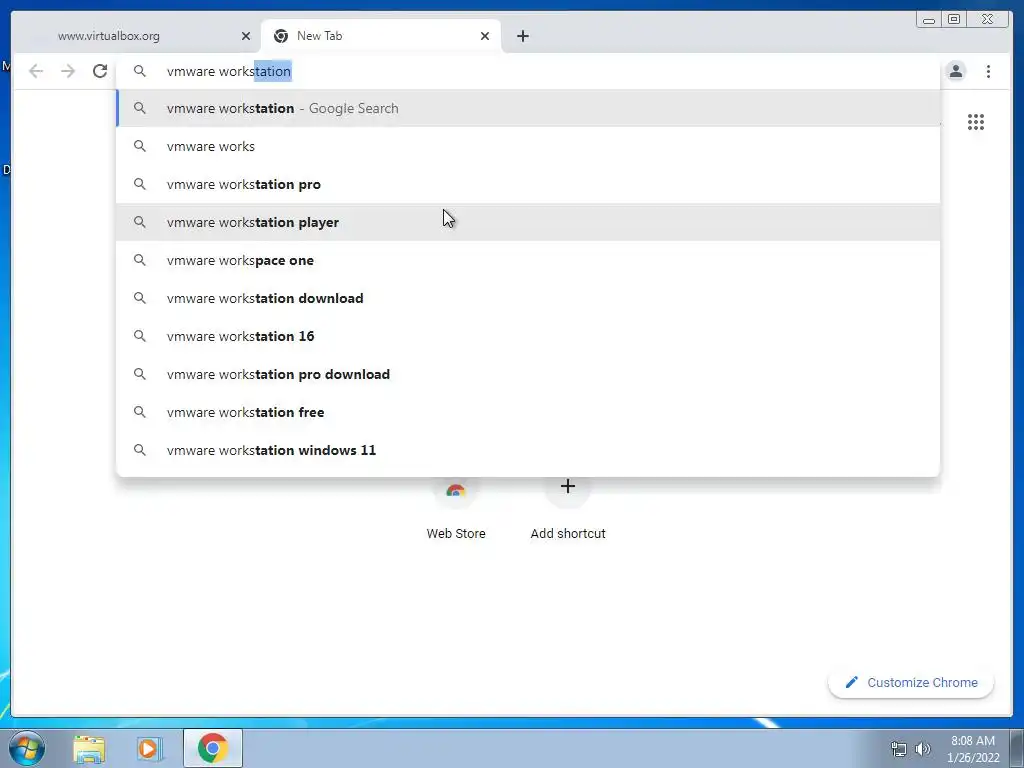
Task: Select 'vmware workstation player' suggestion
Action: (528, 222)
